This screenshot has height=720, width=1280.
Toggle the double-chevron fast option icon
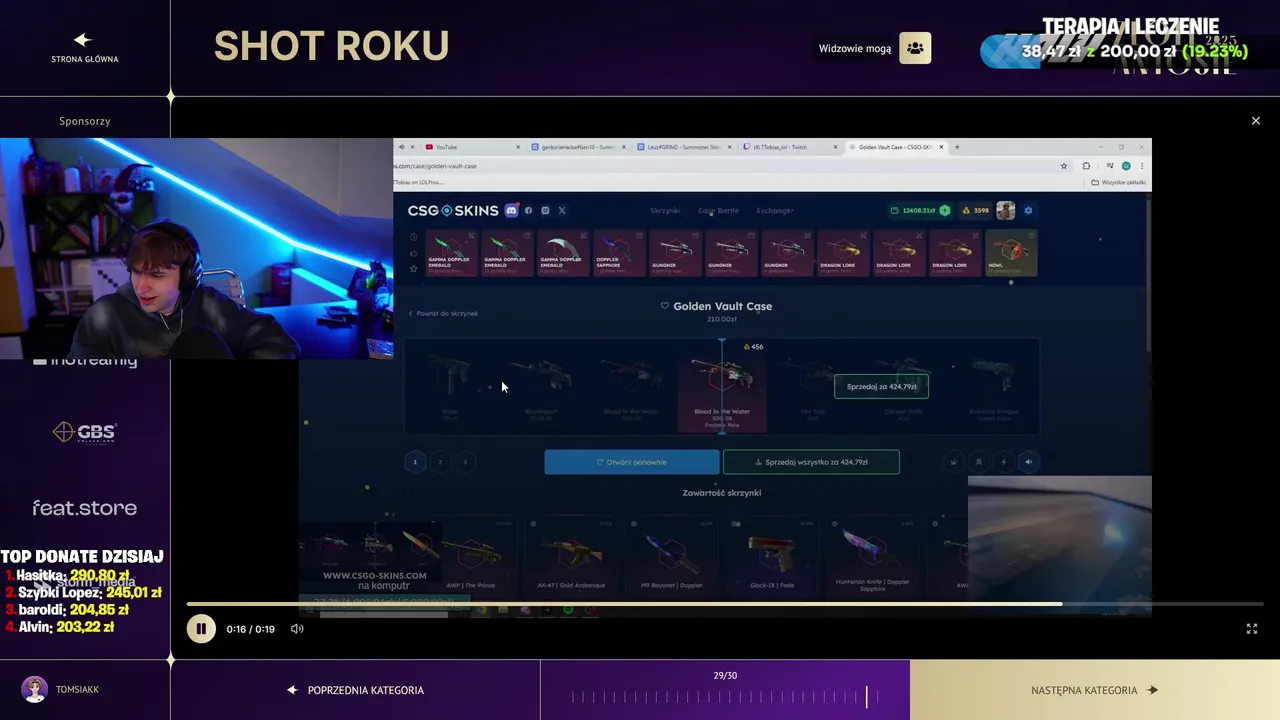(979, 462)
